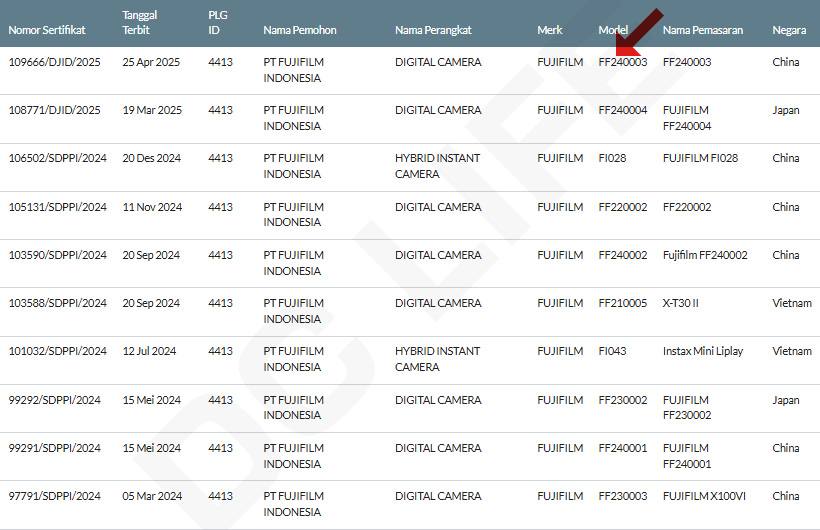Click model cell FF240003 in Model column
The width and height of the screenshot is (820, 530).
click(623, 62)
